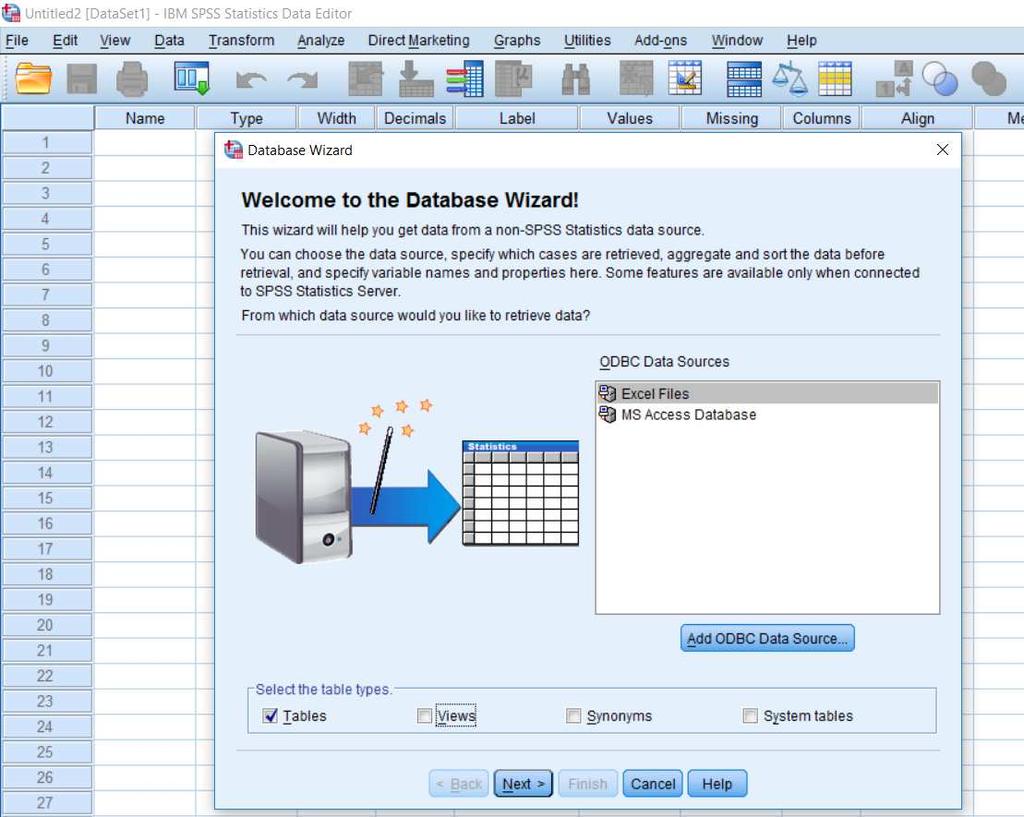Enable the Views table type checkbox
Image resolution: width=1024 pixels, height=817 pixels.
(424, 716)
